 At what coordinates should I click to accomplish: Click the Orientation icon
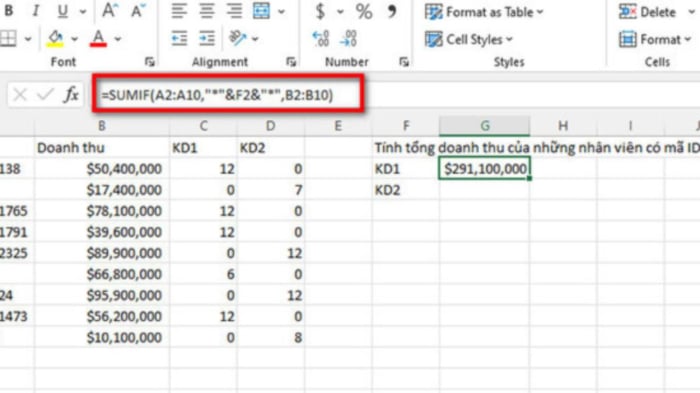(238, 38)
